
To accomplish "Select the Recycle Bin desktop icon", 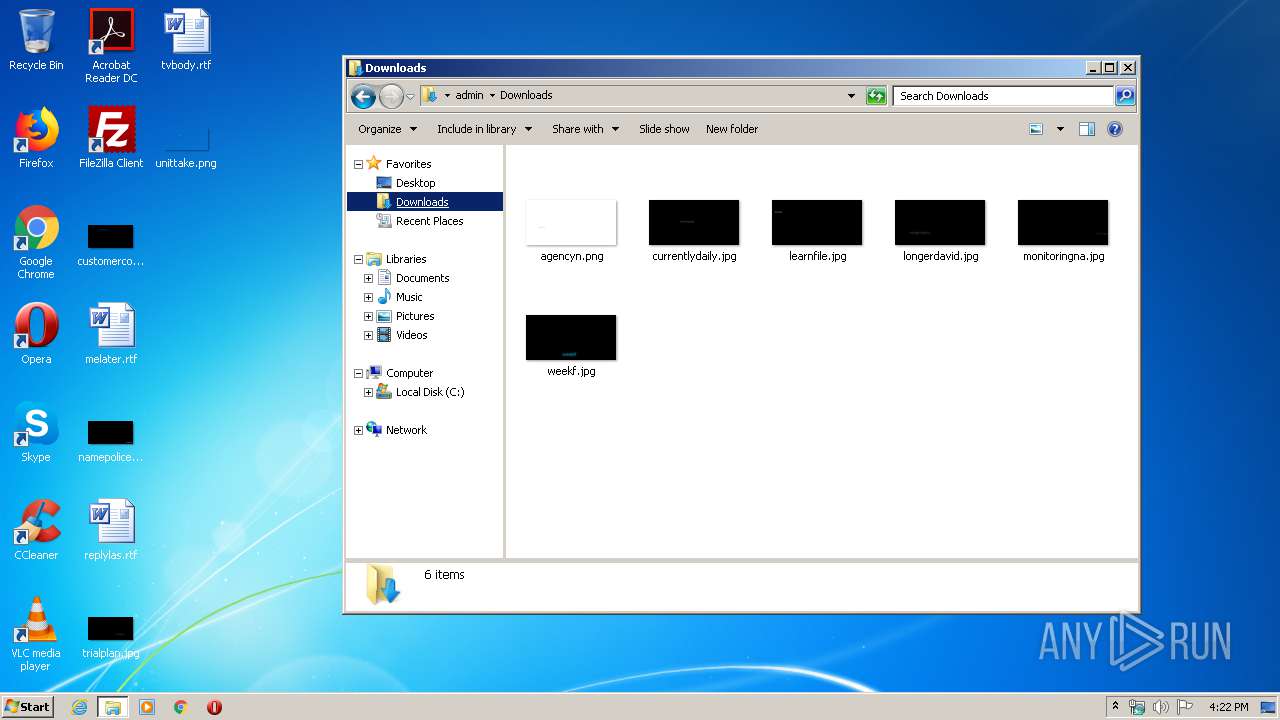I will (x=36, y=40).
